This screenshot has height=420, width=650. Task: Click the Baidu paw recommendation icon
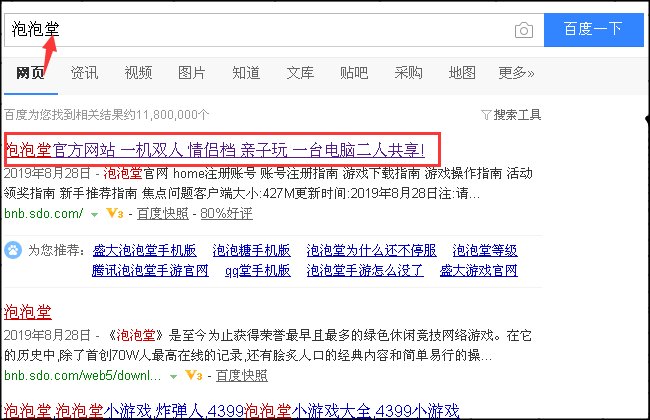13,250
